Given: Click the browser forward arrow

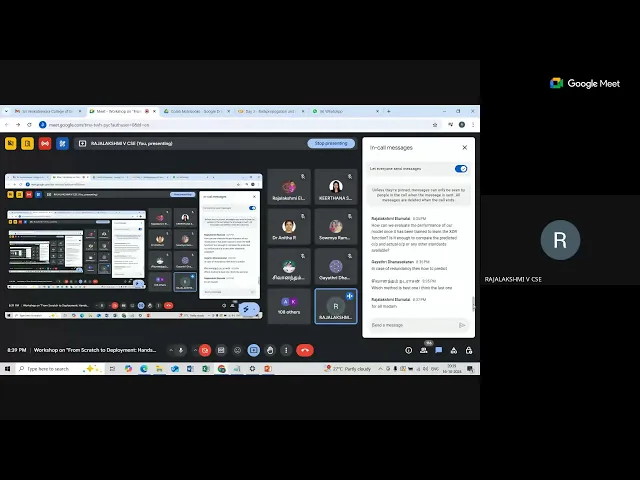Looking at the screenshot, I should [x=18, y=125].
